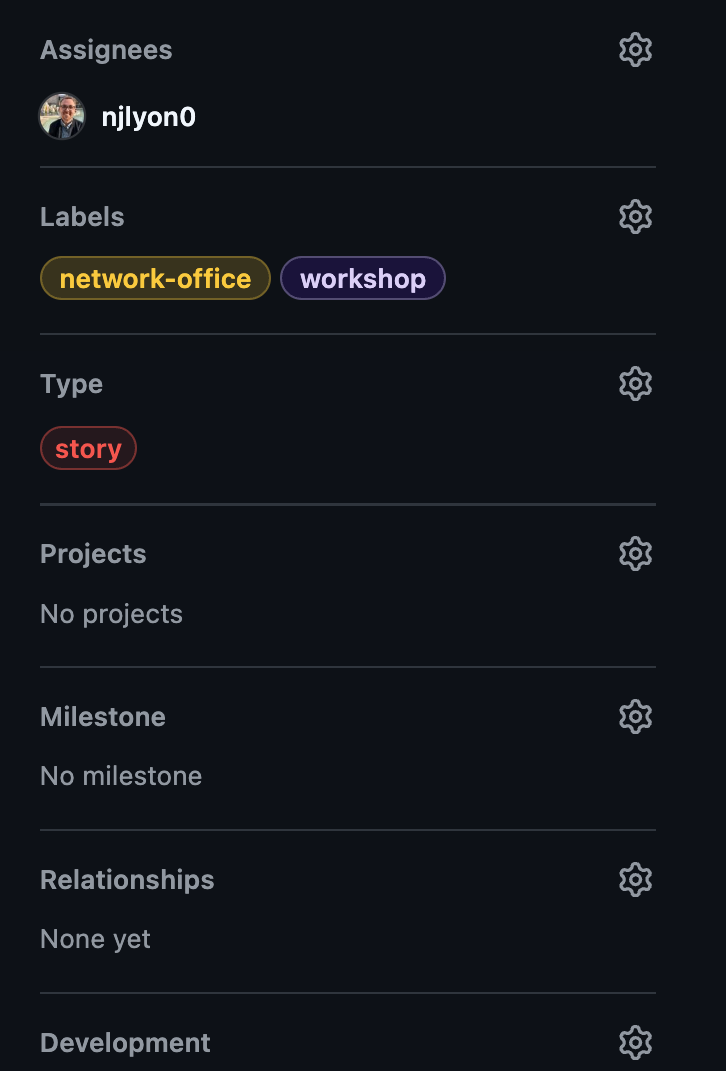Filter by the network-office label
726x1071 pixels.
(x=155, y=278)
